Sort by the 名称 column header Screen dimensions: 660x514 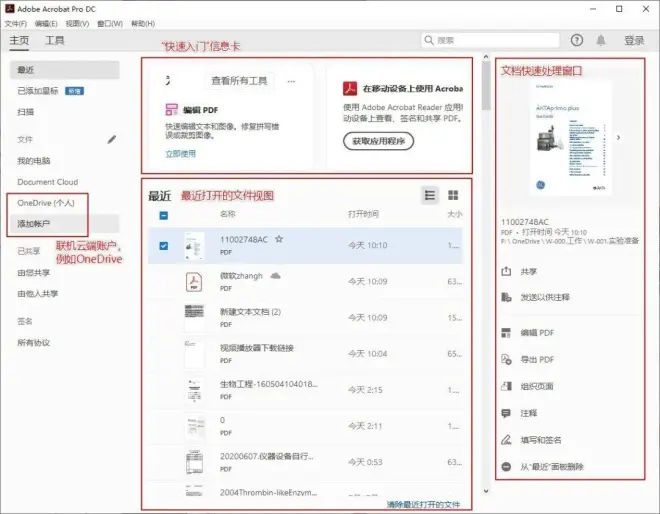tap(228, 214)
